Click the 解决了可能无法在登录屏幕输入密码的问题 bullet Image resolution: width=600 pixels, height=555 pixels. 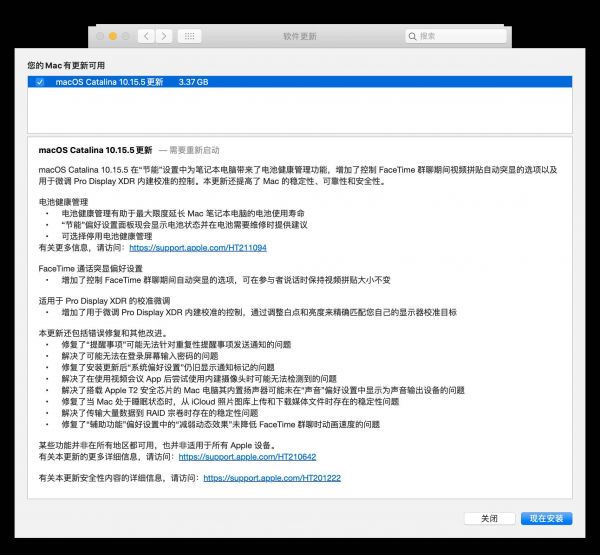[x=140, y=356]
